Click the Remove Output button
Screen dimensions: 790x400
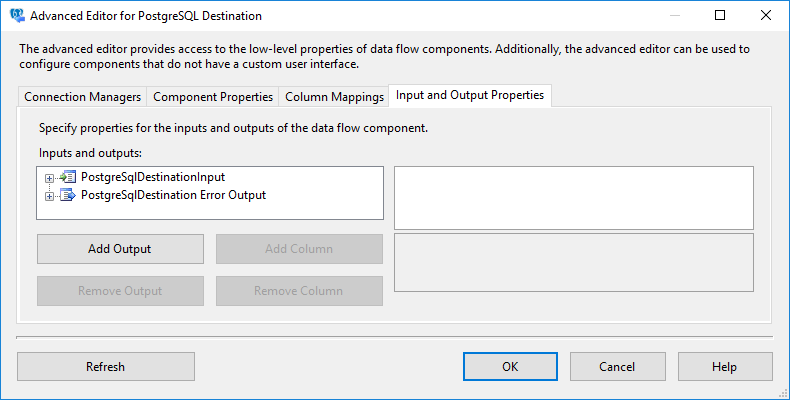tap(120, 291)
